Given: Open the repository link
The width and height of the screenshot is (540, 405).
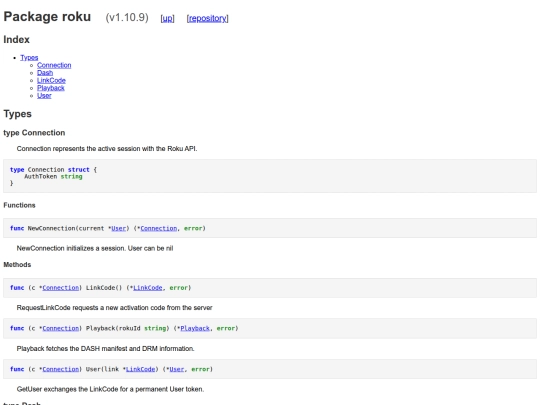Looking at the screenshot, I should (207, 18).
